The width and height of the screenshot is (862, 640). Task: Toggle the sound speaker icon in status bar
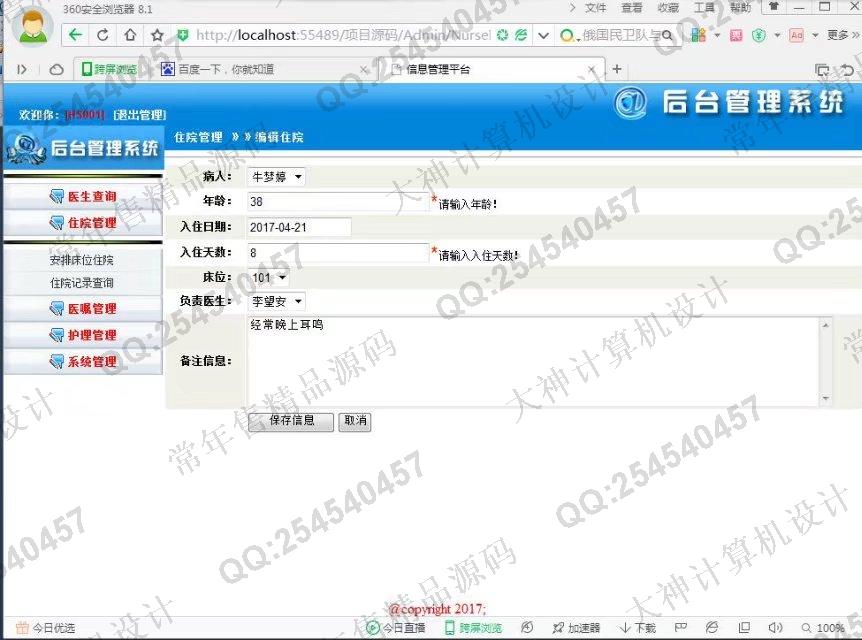(774, 628)
